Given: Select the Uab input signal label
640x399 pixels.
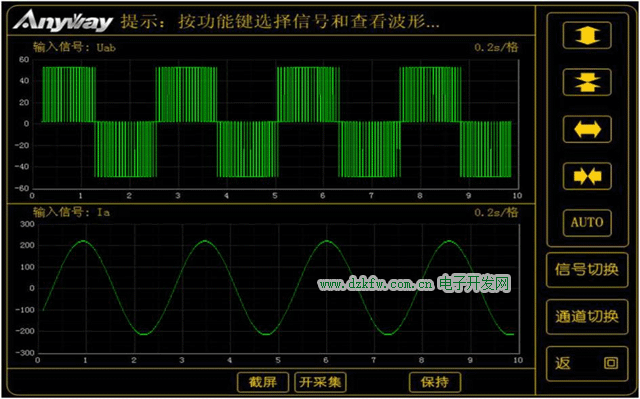Looking at the screenshot, I should point(74,47).
